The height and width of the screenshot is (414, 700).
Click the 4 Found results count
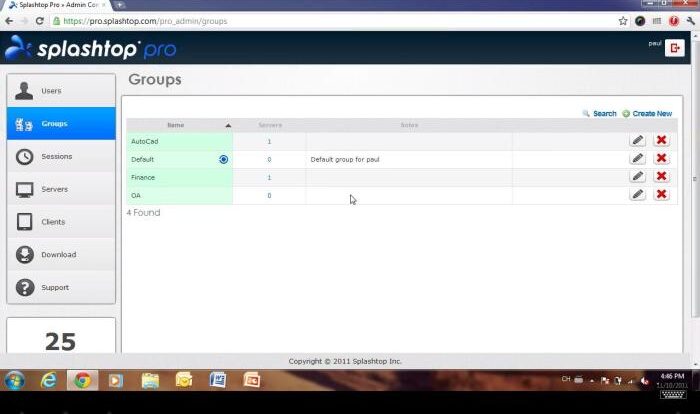point(143,213)
